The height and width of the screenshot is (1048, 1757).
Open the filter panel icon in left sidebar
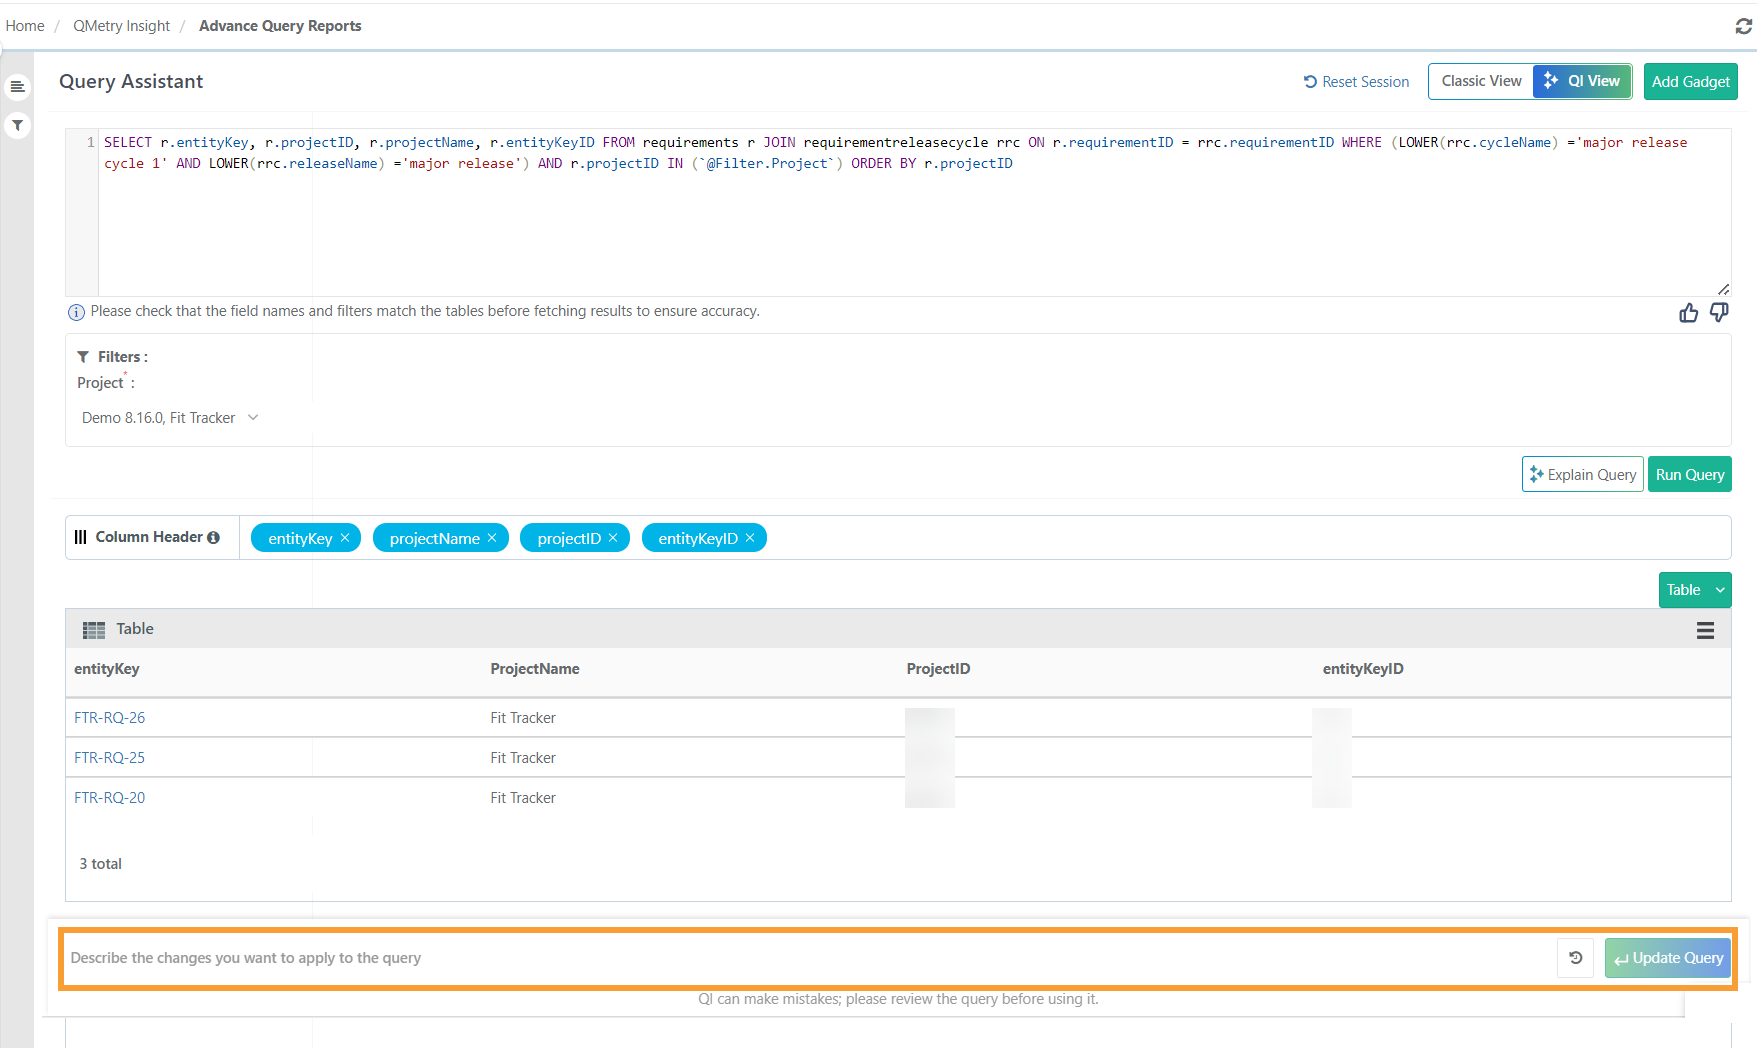pyautogui.click(x=17, y=126)
